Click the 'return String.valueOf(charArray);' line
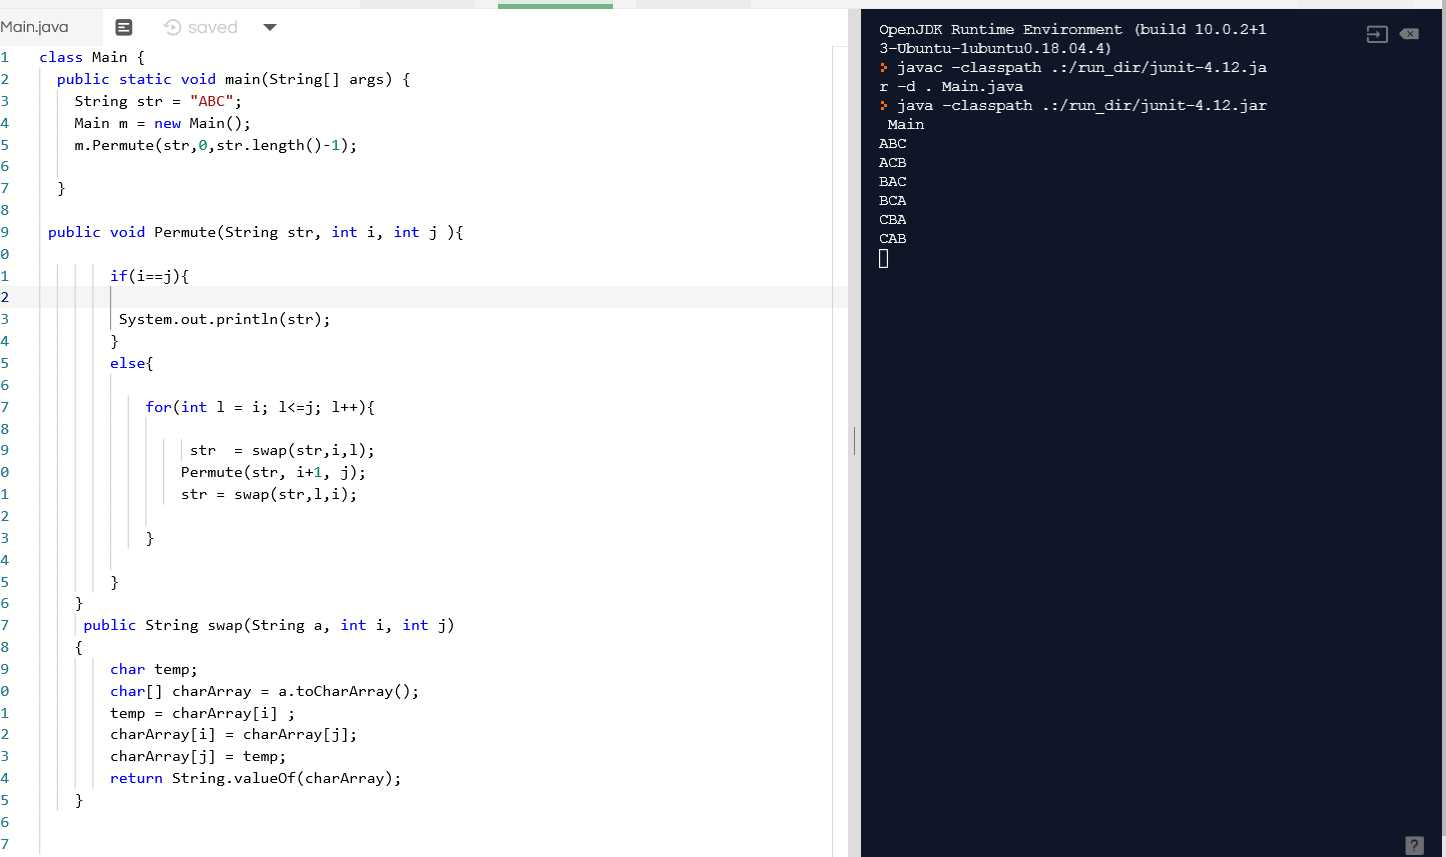1446x857 pixels. (x=255, y=778)
